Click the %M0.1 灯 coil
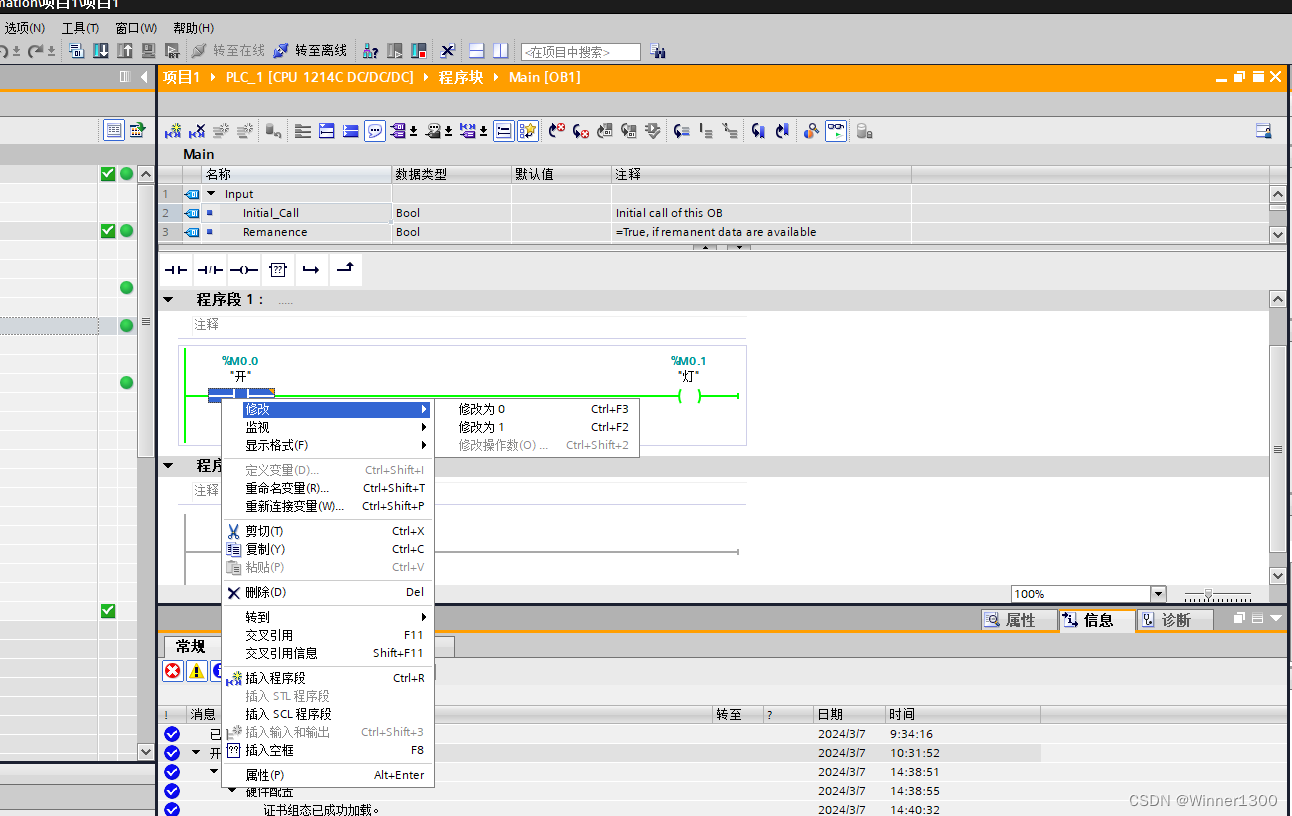 [689, 396]
